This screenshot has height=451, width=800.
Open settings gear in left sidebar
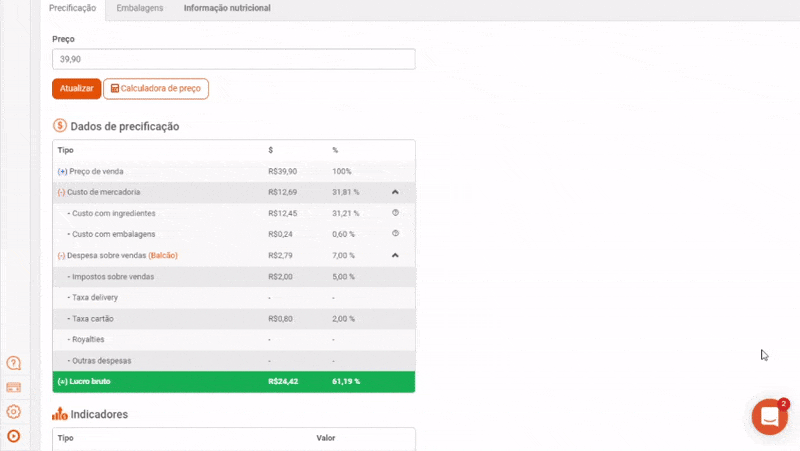(14, 411)
